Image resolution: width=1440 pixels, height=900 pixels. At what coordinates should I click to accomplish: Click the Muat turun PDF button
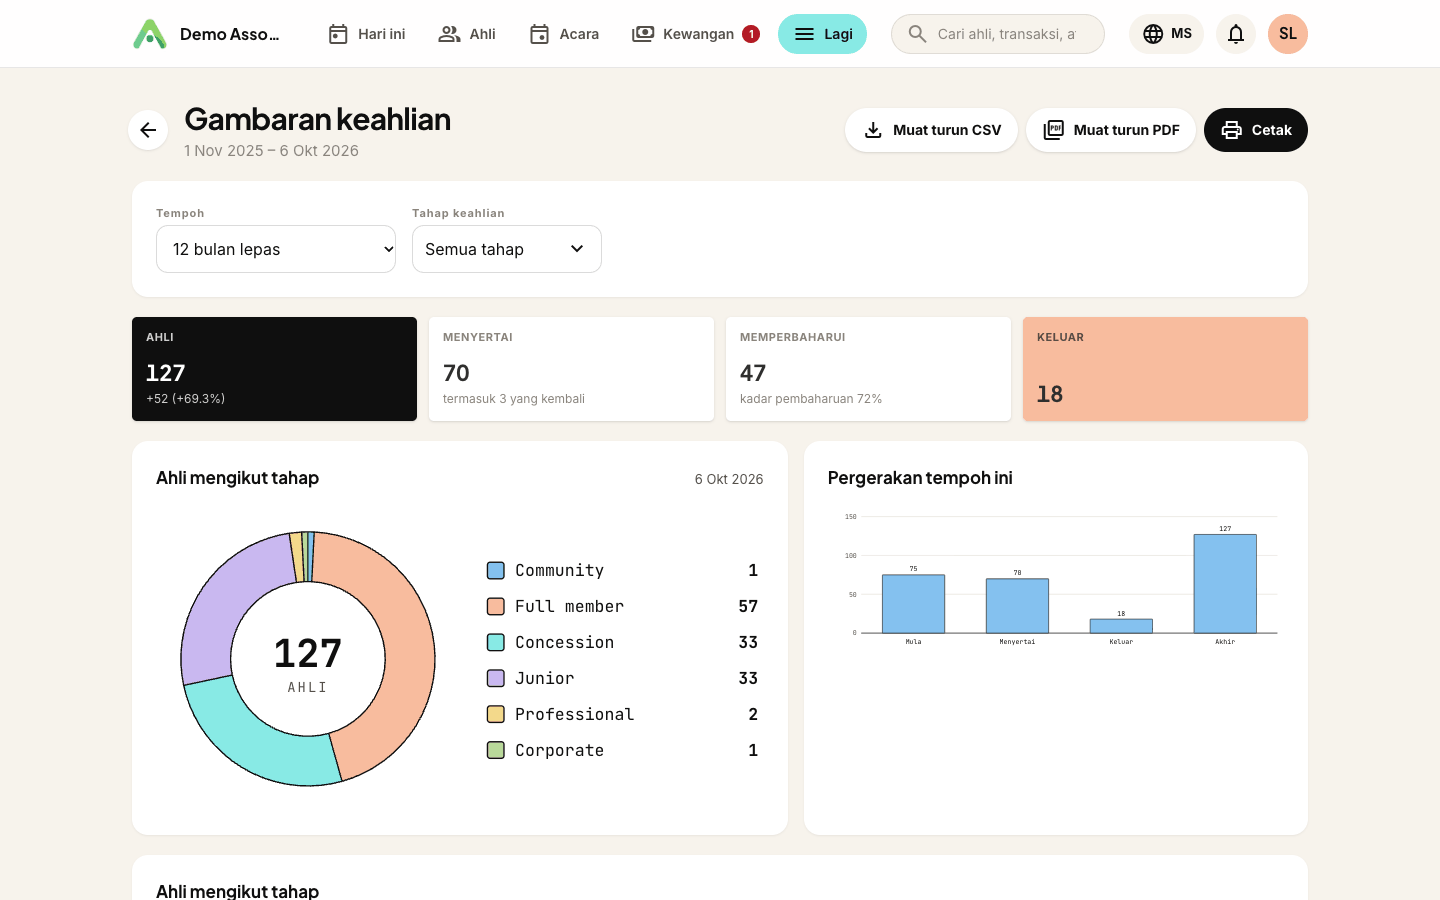[x=1111, y=130]
